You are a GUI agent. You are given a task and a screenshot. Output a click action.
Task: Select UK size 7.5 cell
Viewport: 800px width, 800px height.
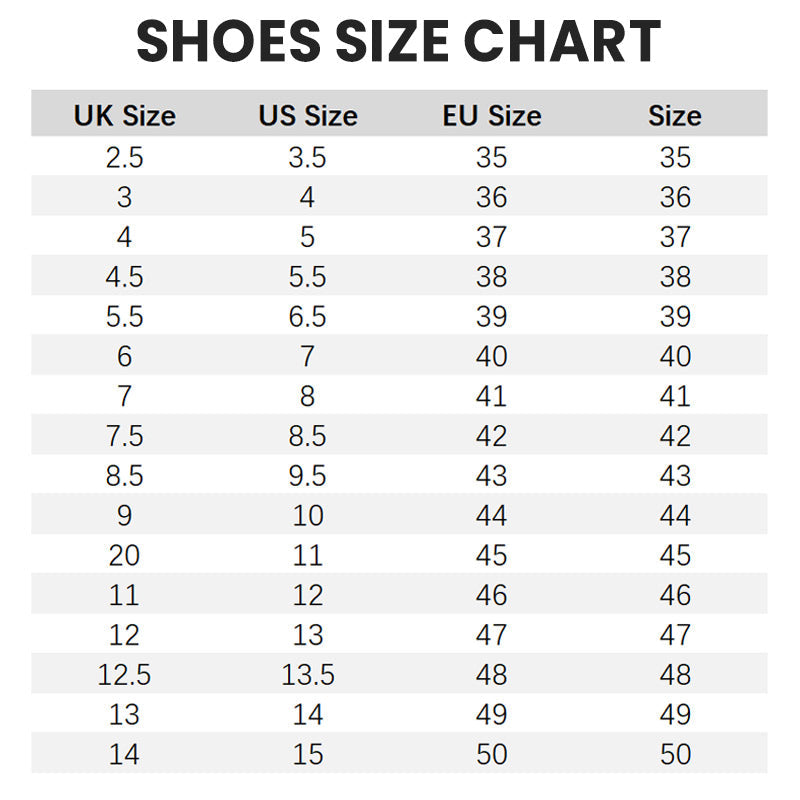pos(124,436)
